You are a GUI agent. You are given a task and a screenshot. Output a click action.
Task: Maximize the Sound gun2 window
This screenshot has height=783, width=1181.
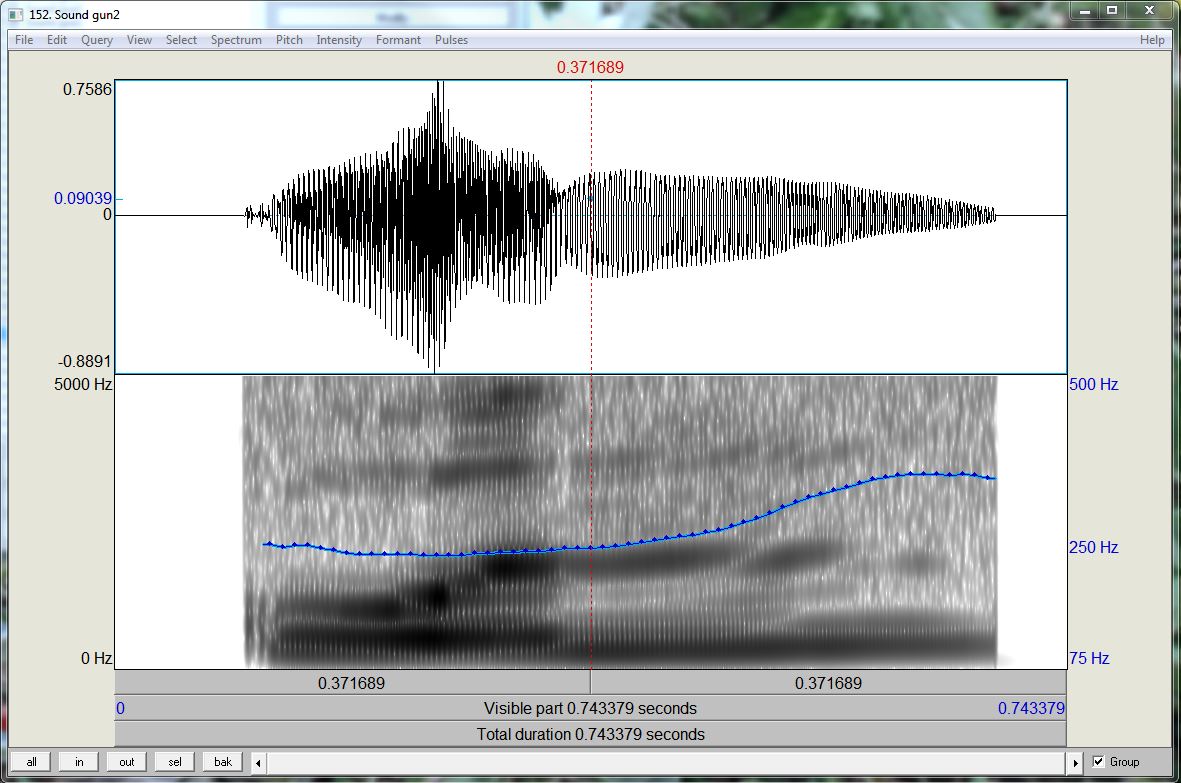pyautogui.click(x=1112, y=11)
